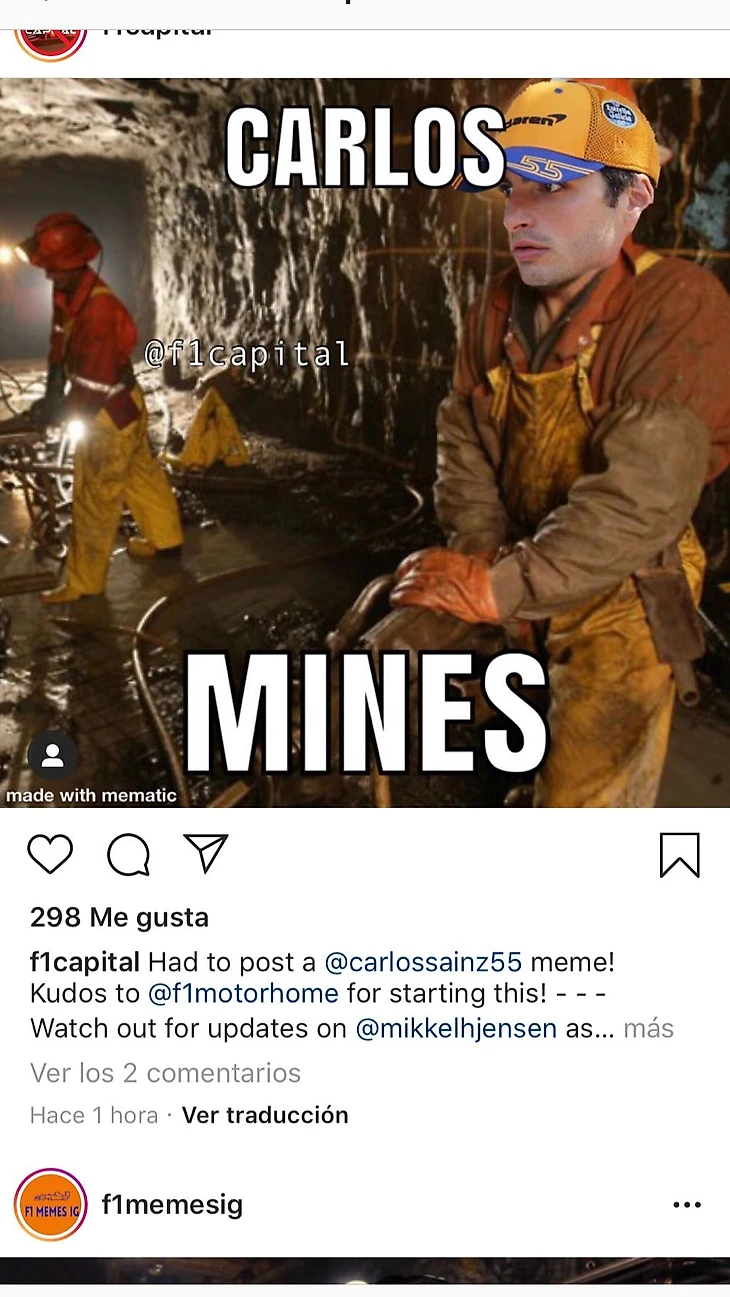Share the post via paper plane icon

[207, 853]
